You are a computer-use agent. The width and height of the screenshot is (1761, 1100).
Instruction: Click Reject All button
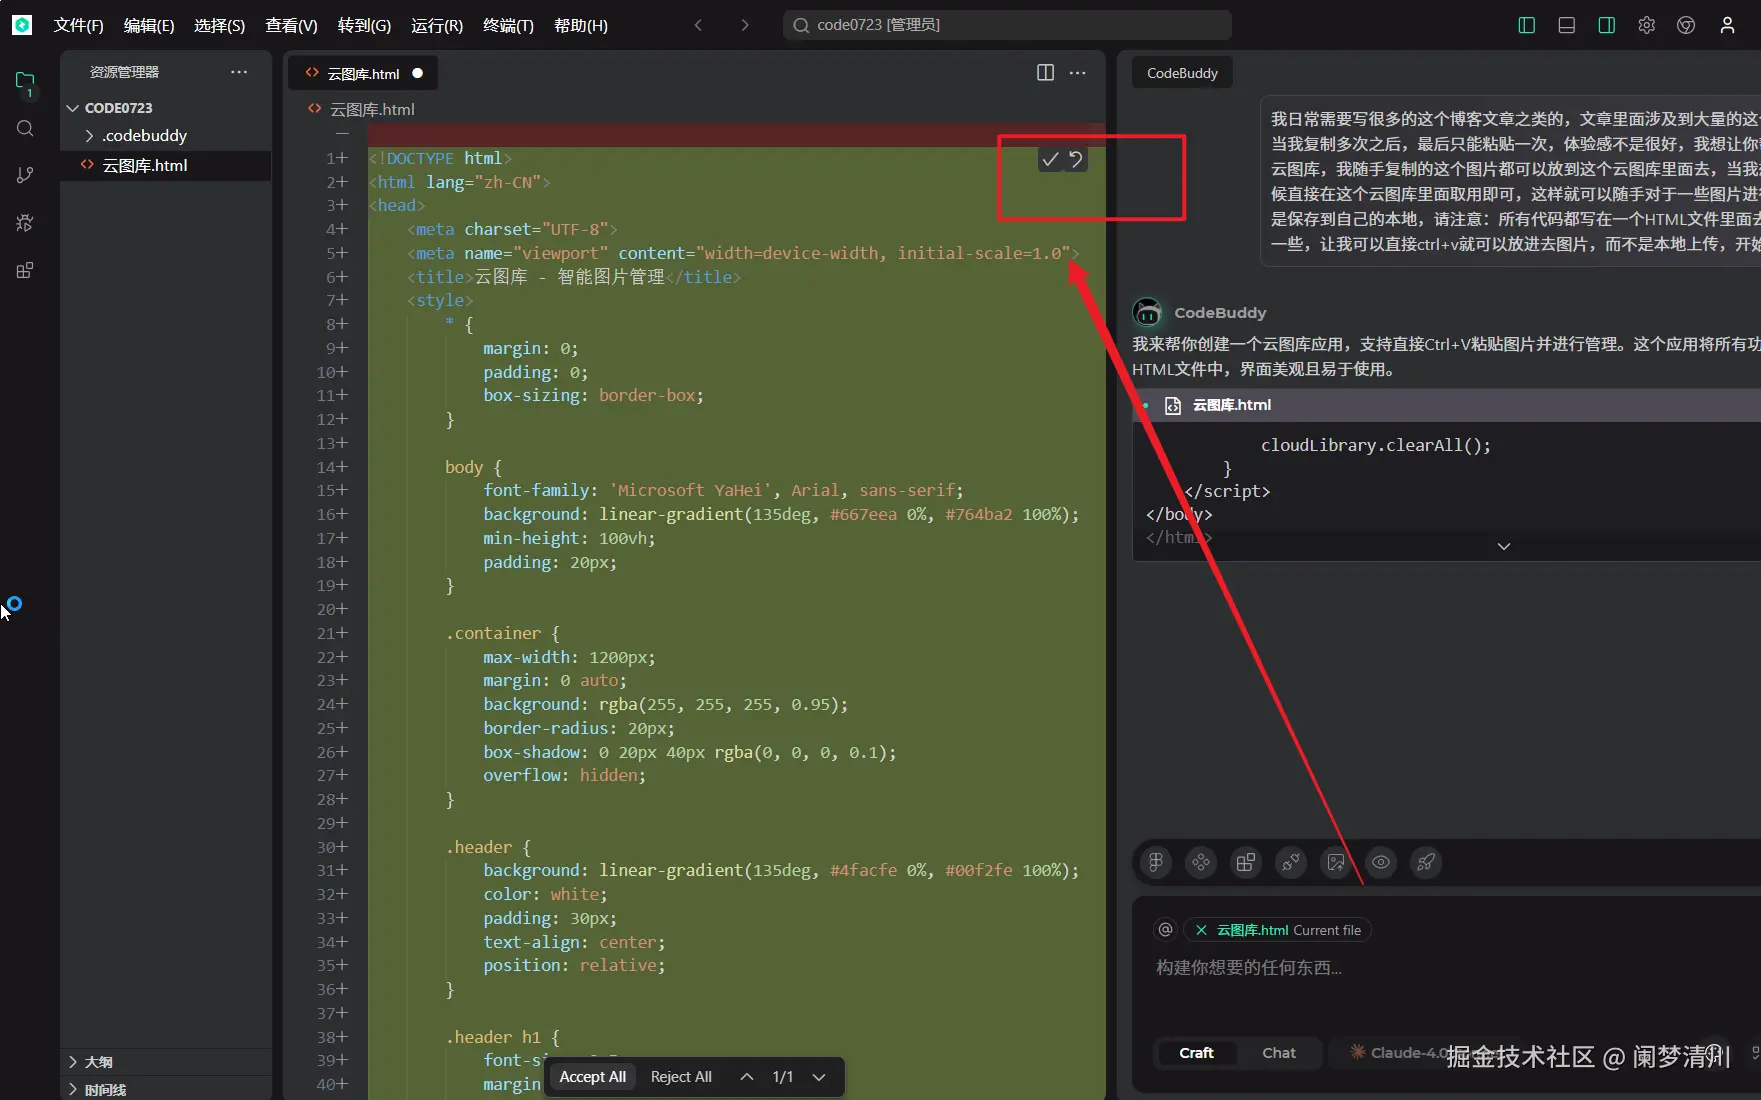(681, 1077)
